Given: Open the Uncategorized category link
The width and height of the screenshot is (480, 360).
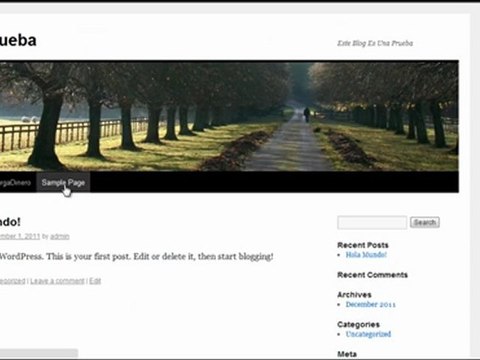Looking at the screenshot, I should [368, 334].
